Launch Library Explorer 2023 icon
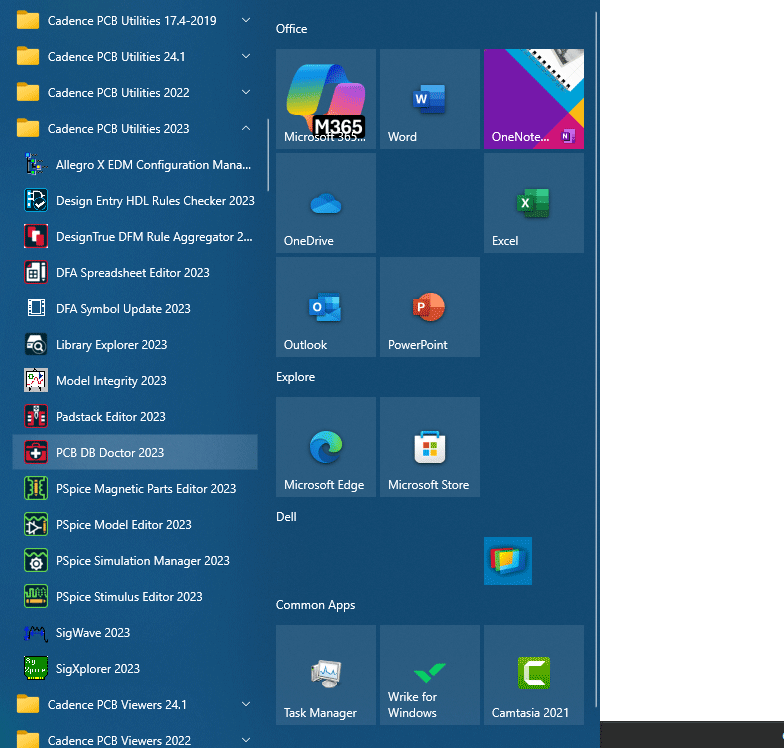This screenshot has height=748, width=784. 36,344
